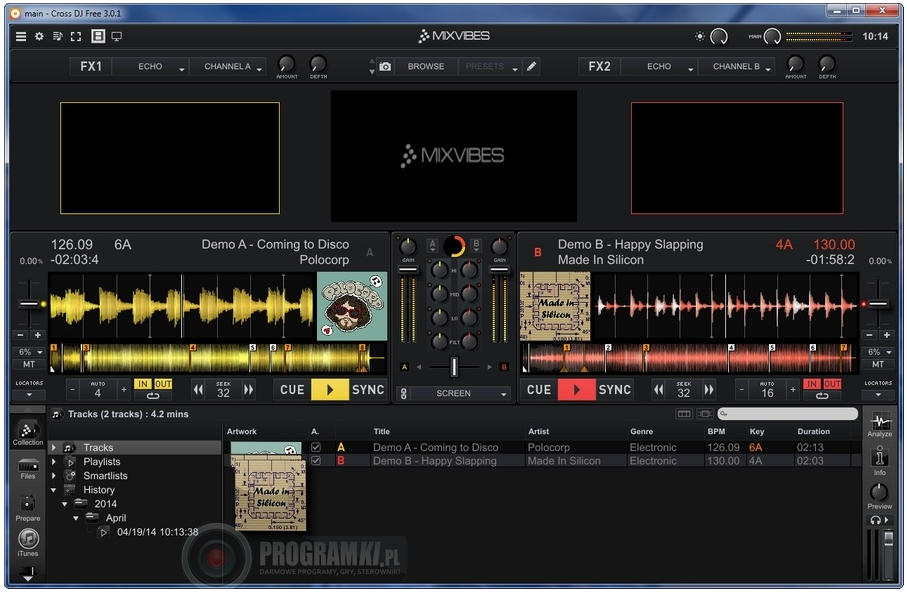This screenshot has height=593, width=907.
Task: Seek forward on deck A
Action: tap(249, 390)
